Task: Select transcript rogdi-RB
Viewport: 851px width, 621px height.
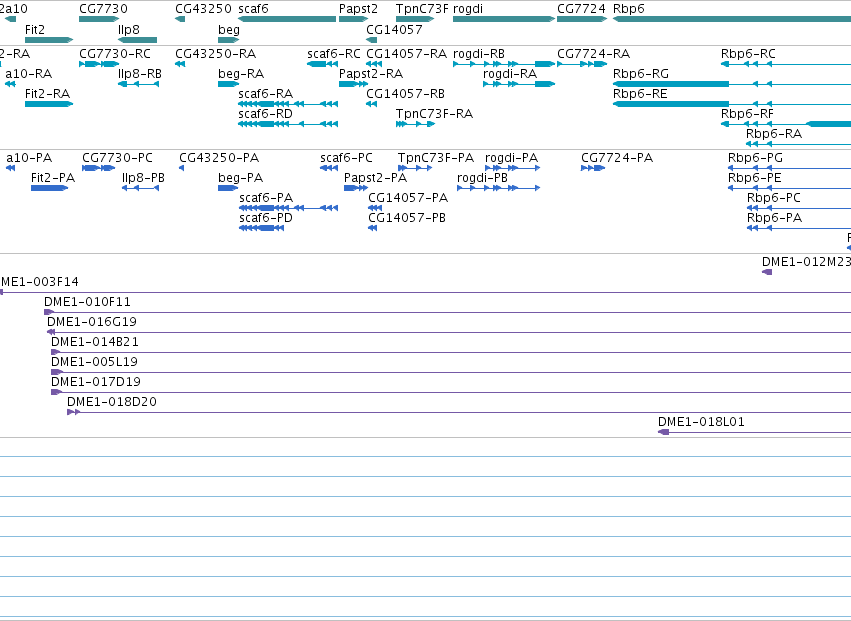Action: (504, 64)
